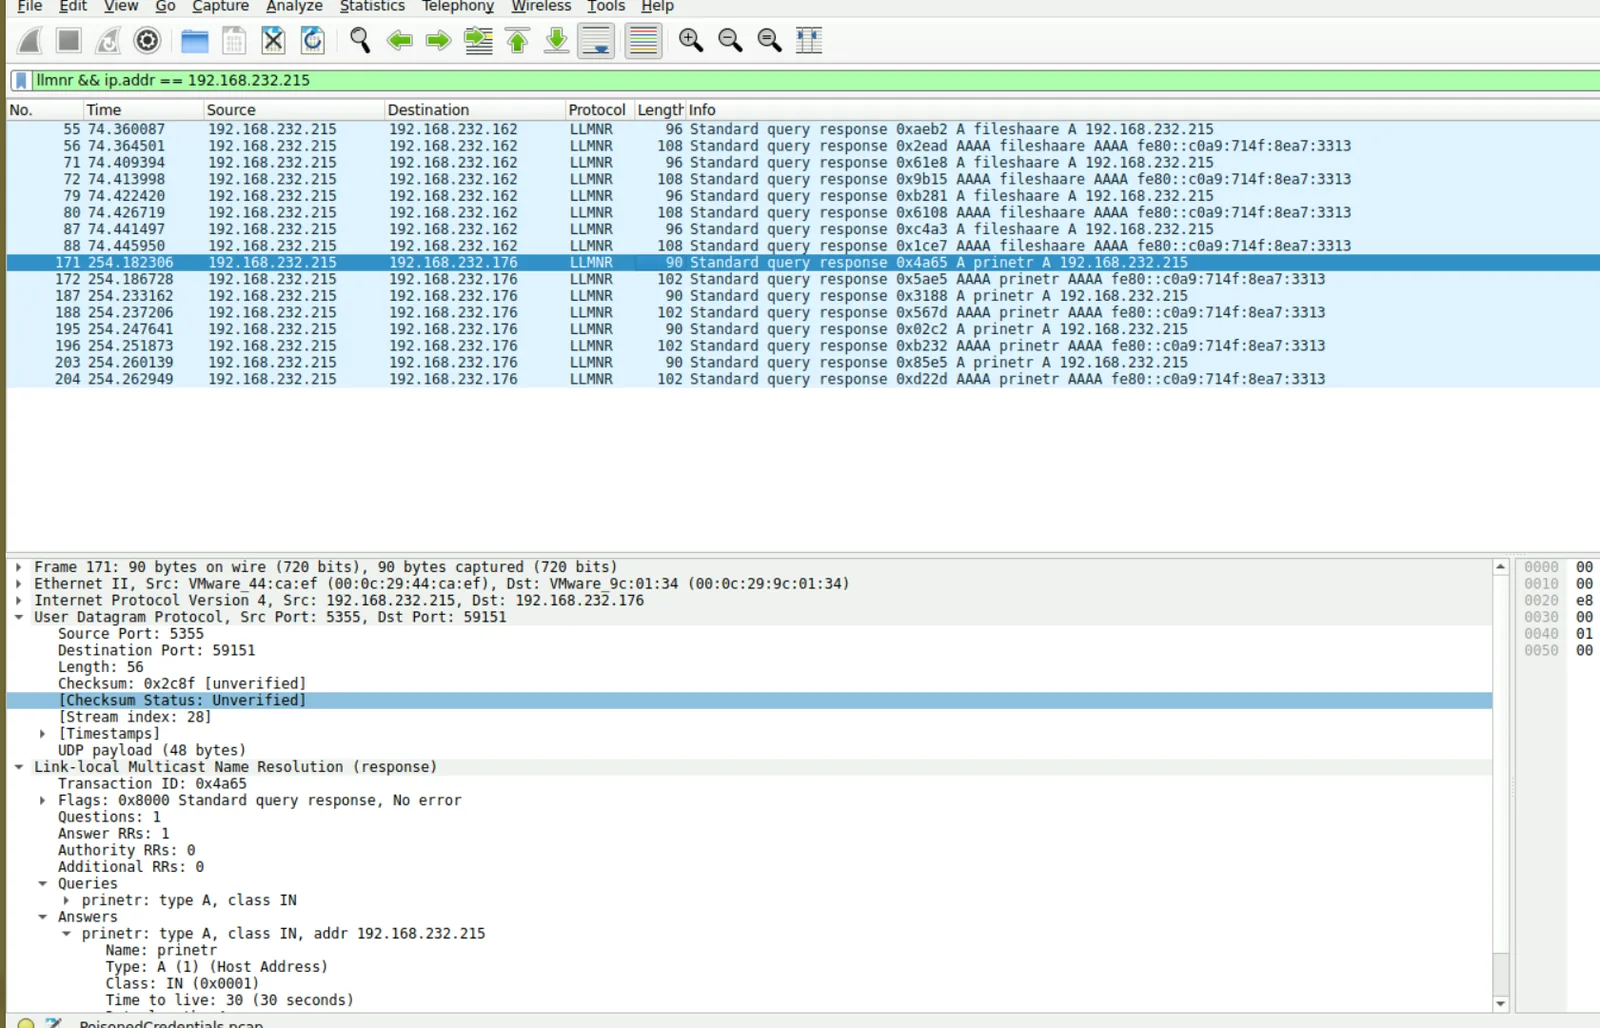Reset packet text to normal size
This screenshot has width=1600, height=1028.
tap(769, 41)
